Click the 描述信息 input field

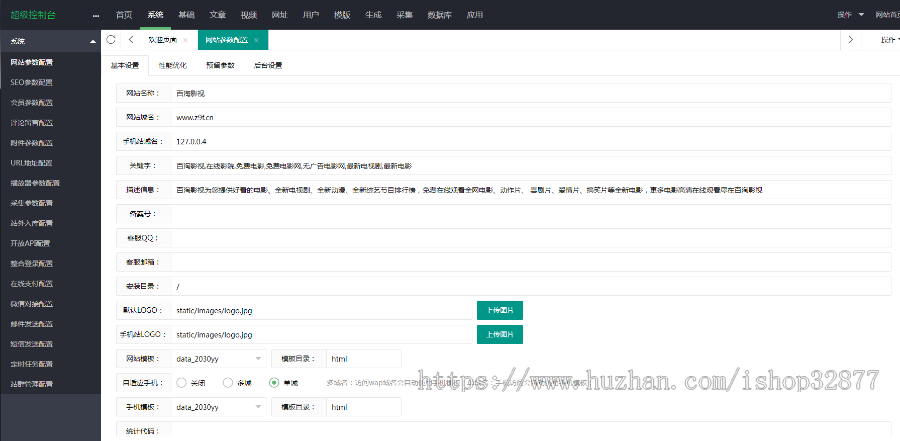(531, 189)
